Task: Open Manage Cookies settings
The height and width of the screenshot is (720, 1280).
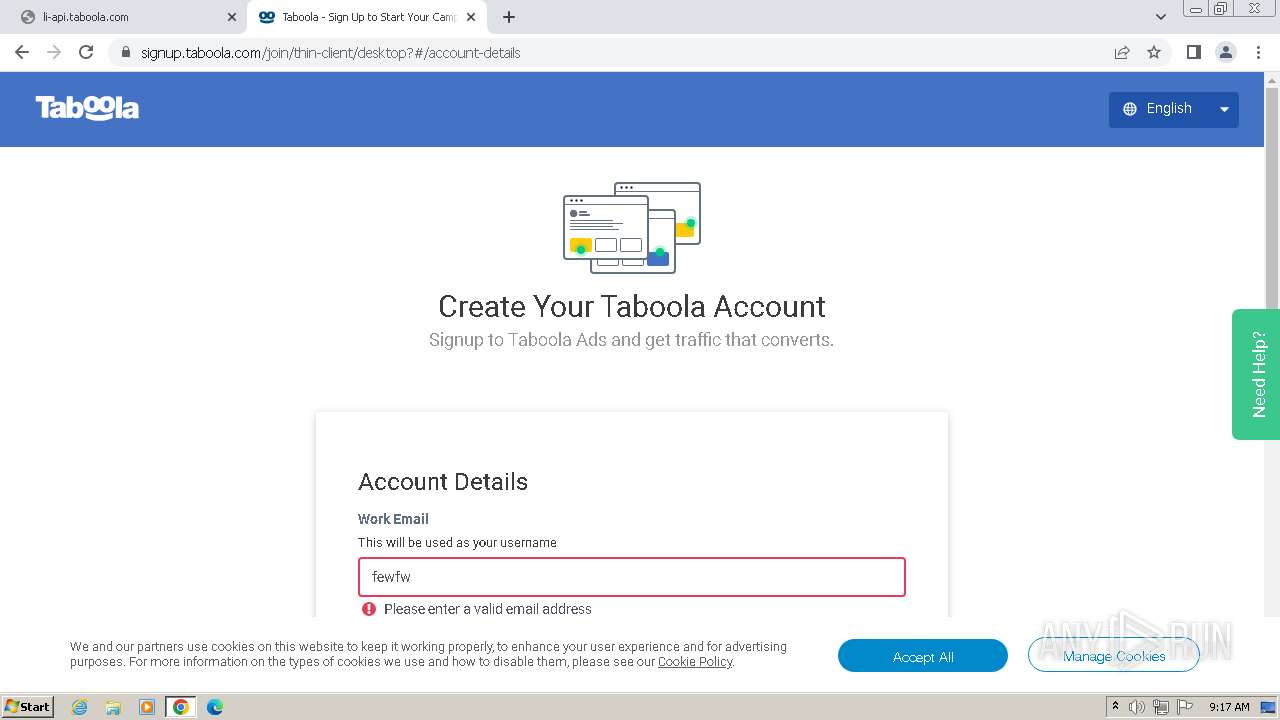Action: coord(1114,656)
